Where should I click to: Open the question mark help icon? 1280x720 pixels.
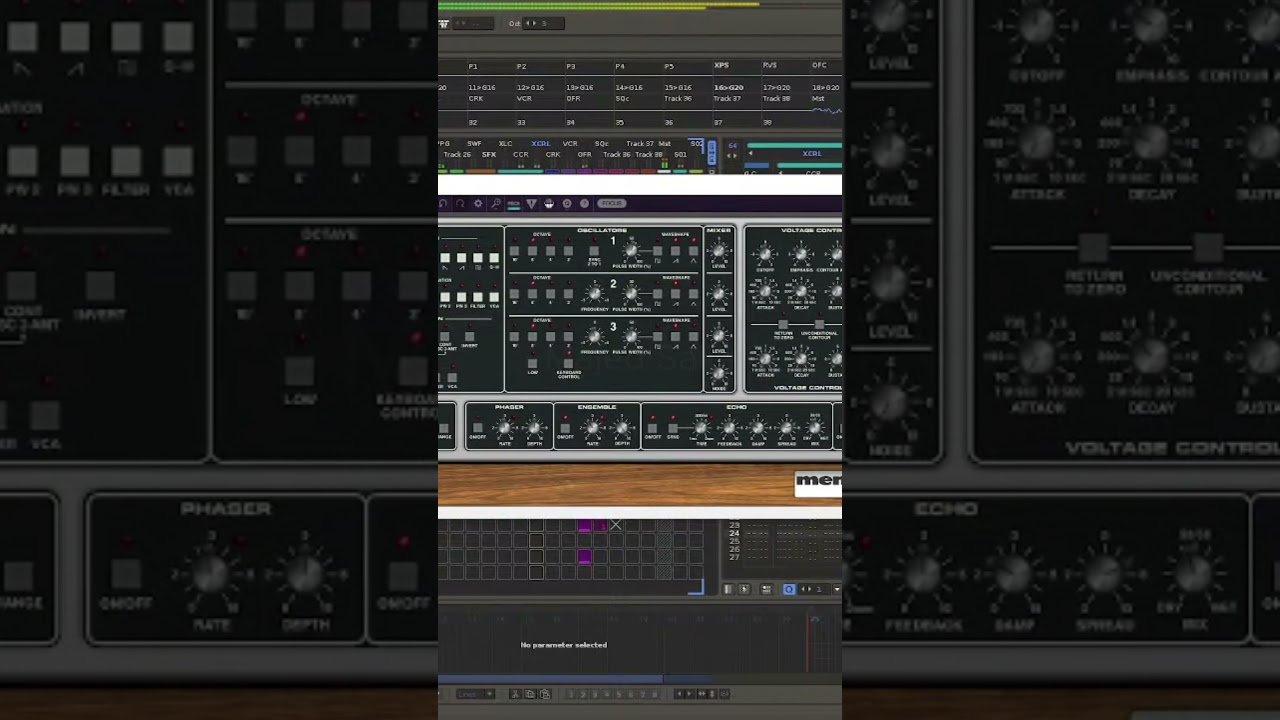584,203
